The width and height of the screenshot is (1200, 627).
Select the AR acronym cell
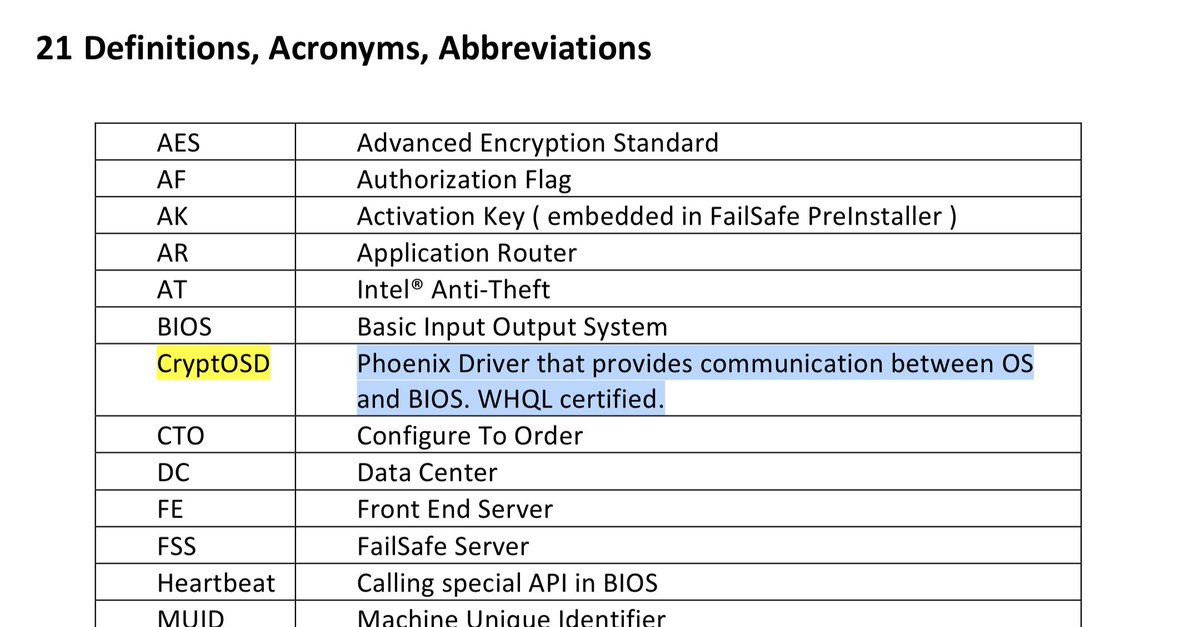(195, 253)
